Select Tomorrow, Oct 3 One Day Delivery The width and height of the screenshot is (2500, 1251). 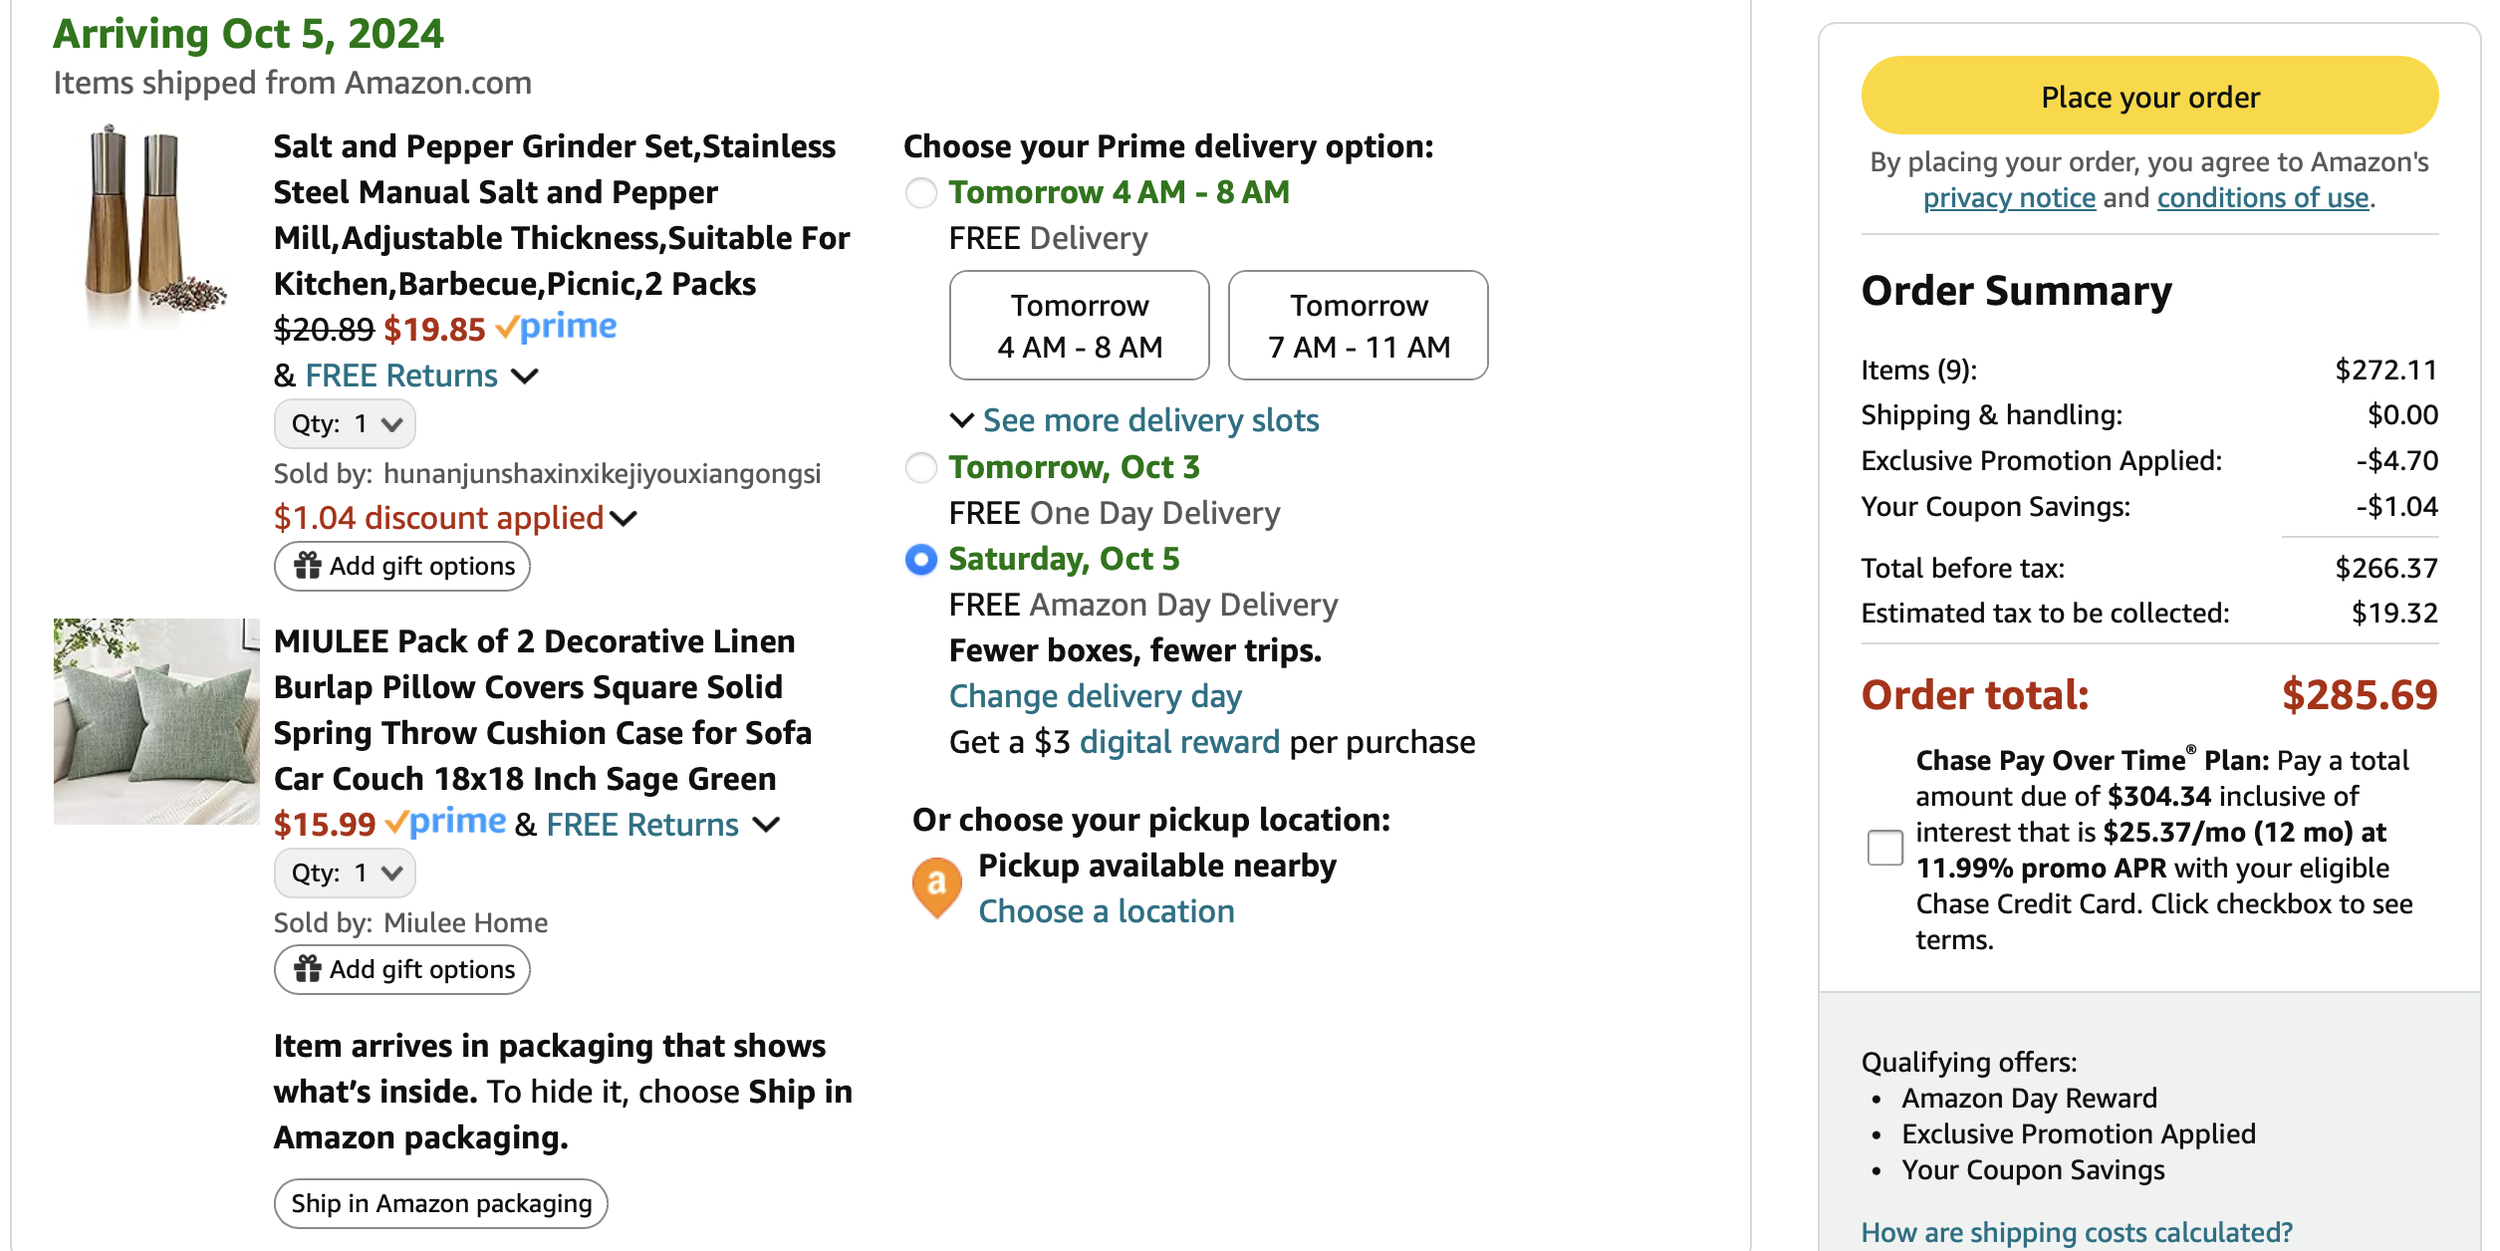tap(921, 467)
